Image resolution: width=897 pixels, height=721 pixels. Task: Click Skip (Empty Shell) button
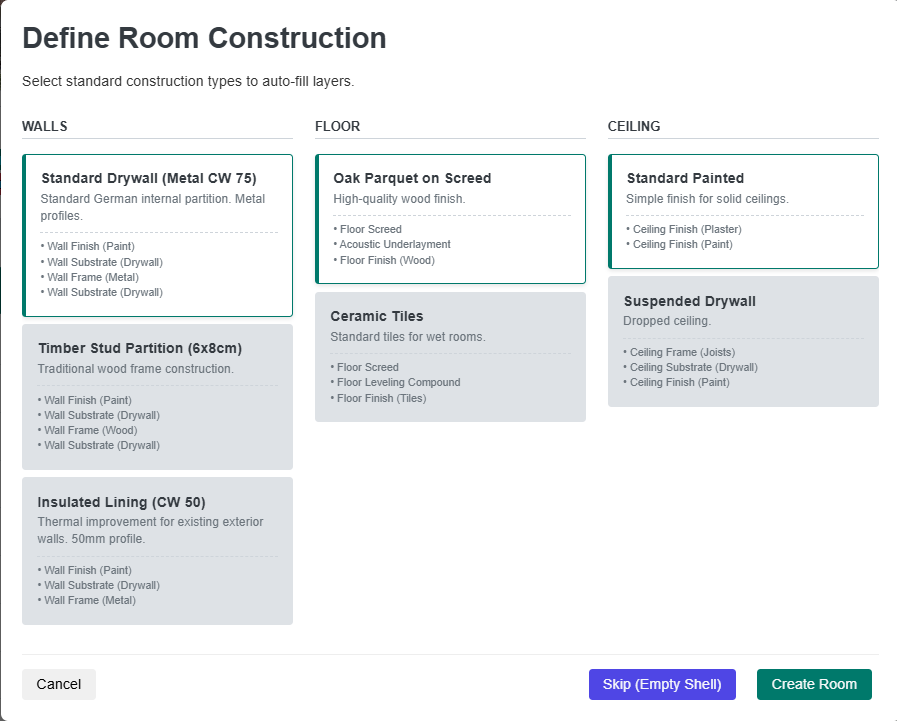[x=662, y=684]
